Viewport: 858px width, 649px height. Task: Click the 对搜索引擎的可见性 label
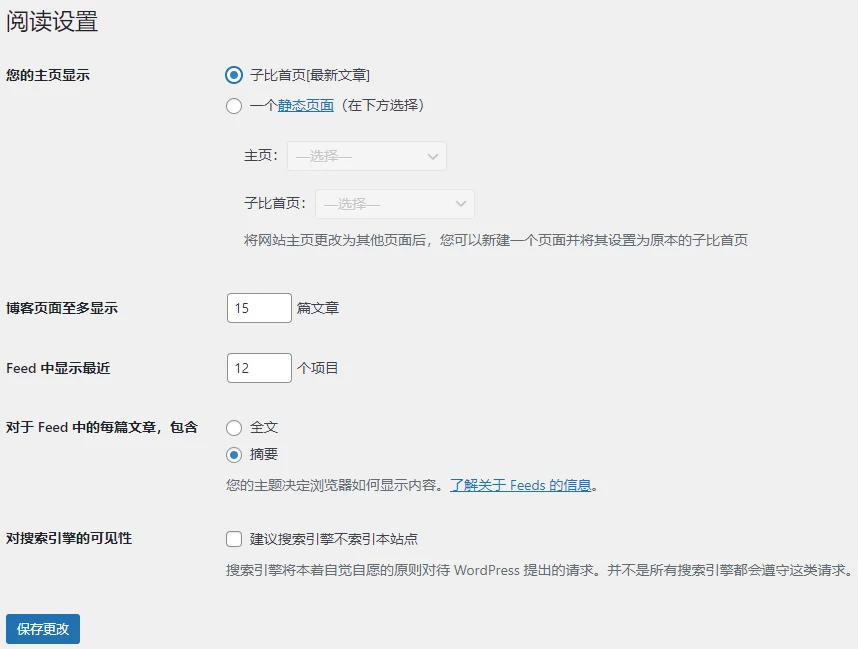69,538
